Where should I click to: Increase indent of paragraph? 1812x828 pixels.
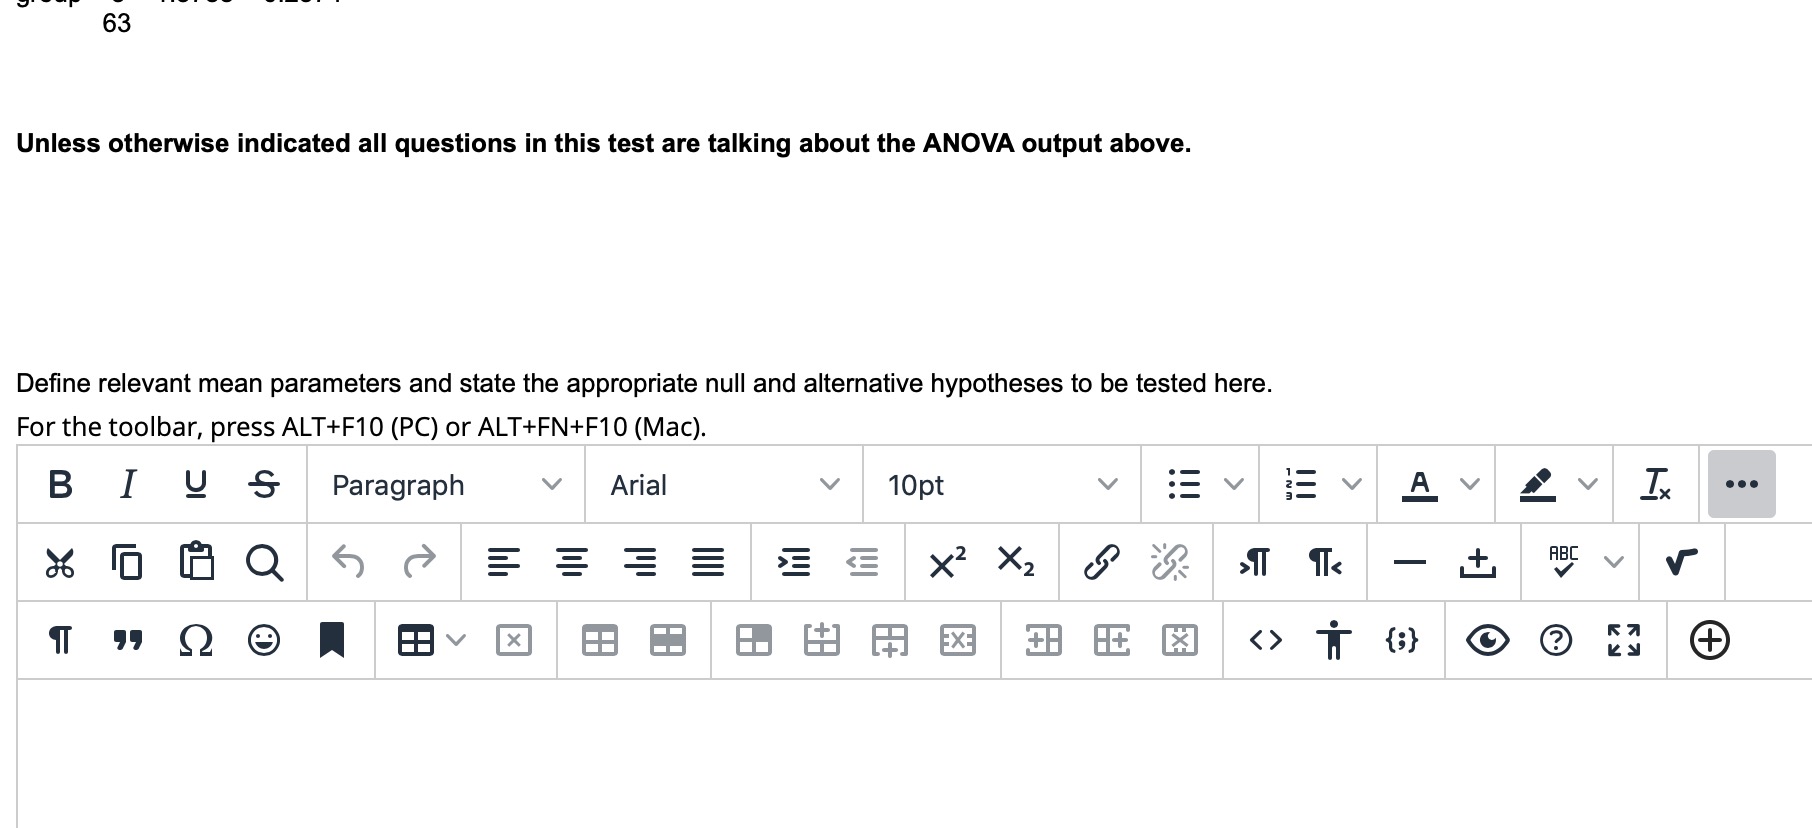pos(794,563)
